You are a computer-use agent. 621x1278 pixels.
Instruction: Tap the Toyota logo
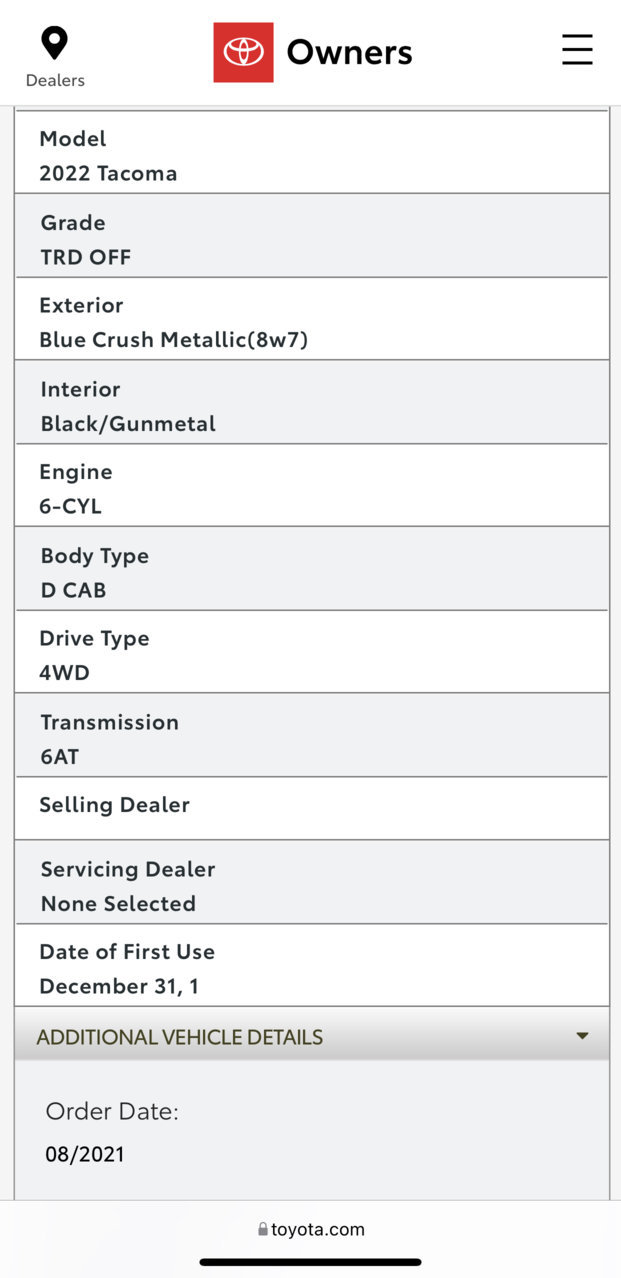(243, 52)
